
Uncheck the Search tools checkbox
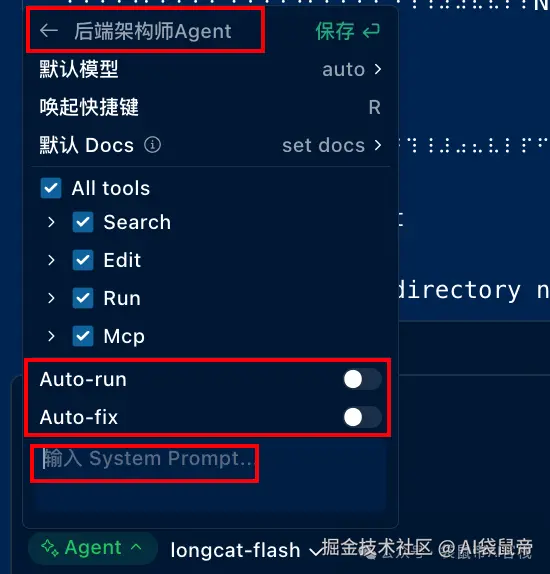(x=83, y=222)
